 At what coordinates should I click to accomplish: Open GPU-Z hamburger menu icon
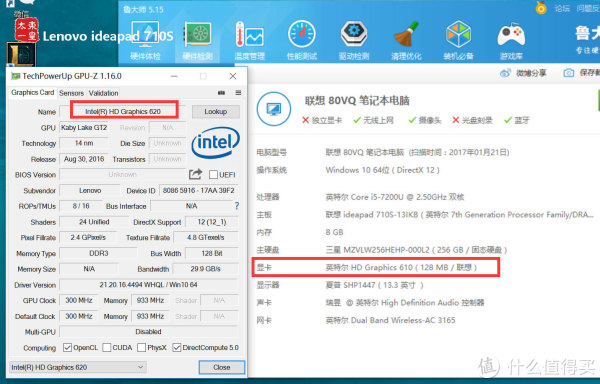(x=238, y=93)
